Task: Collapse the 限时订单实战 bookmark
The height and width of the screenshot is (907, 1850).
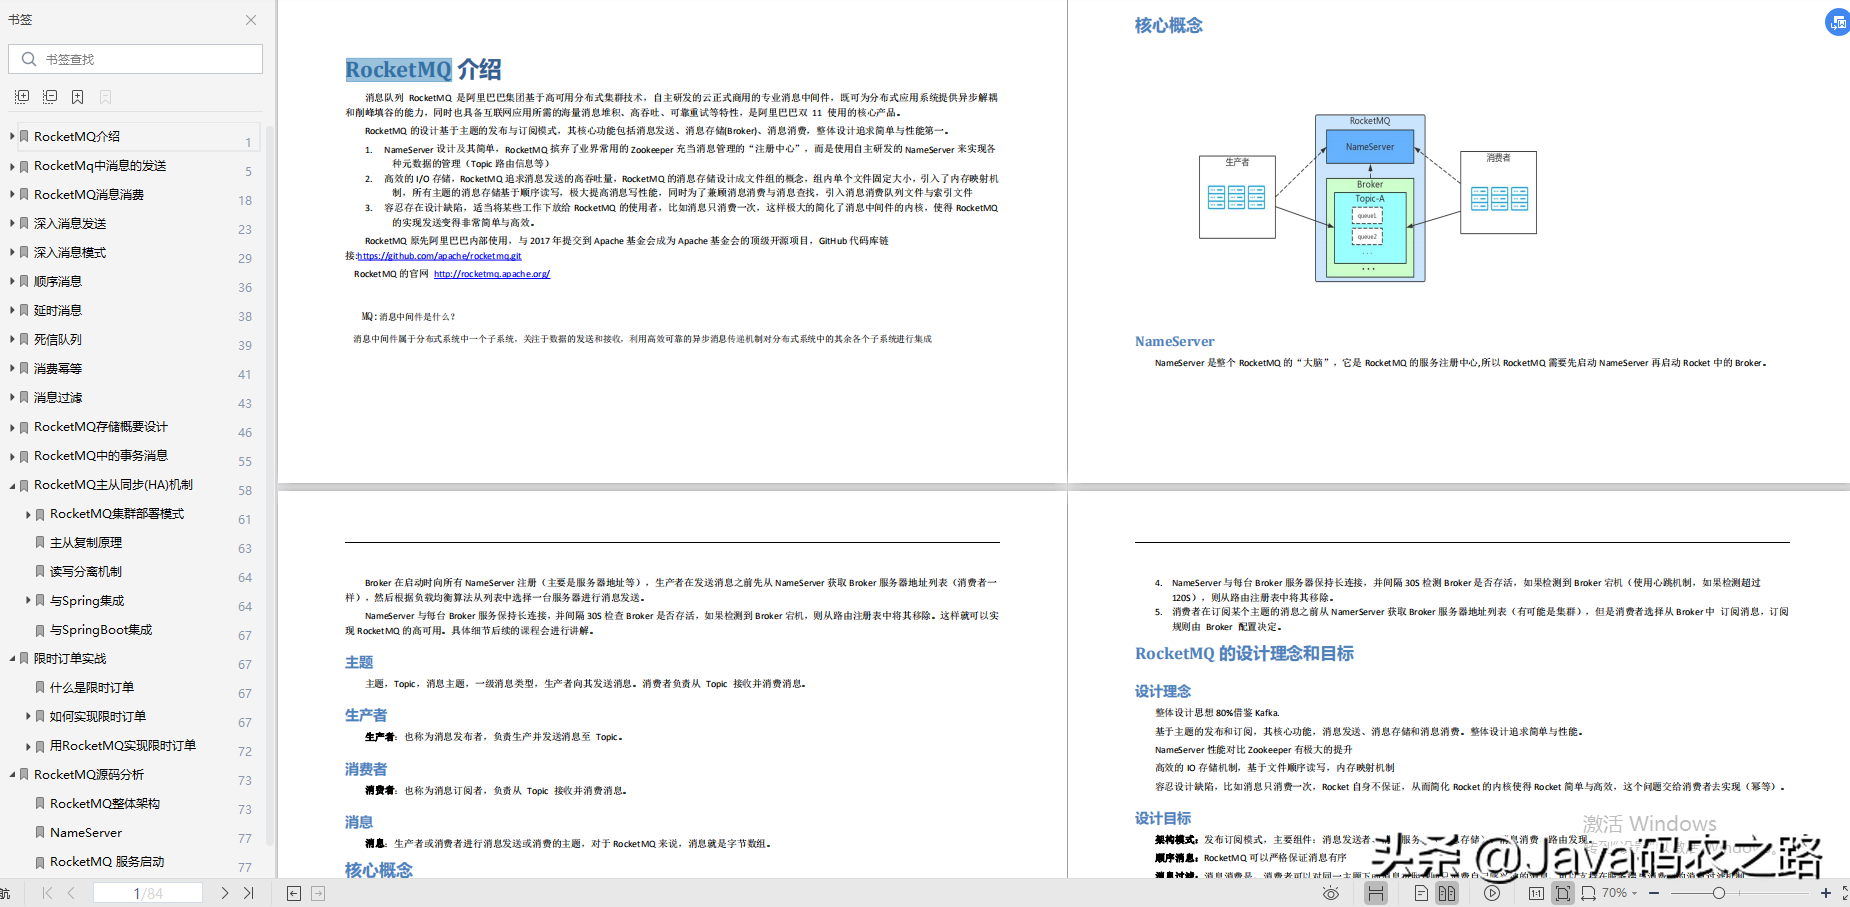Action: click(x=12, y=659)
